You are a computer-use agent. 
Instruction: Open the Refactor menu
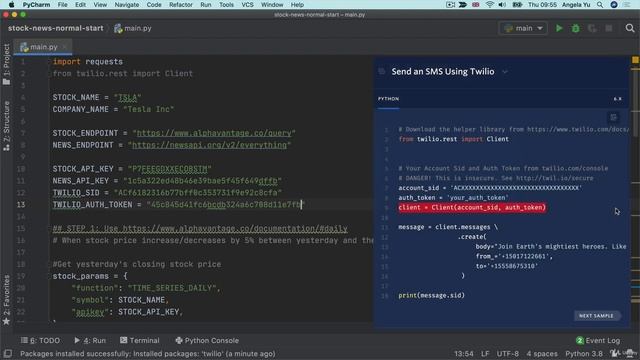pos(181,4)
